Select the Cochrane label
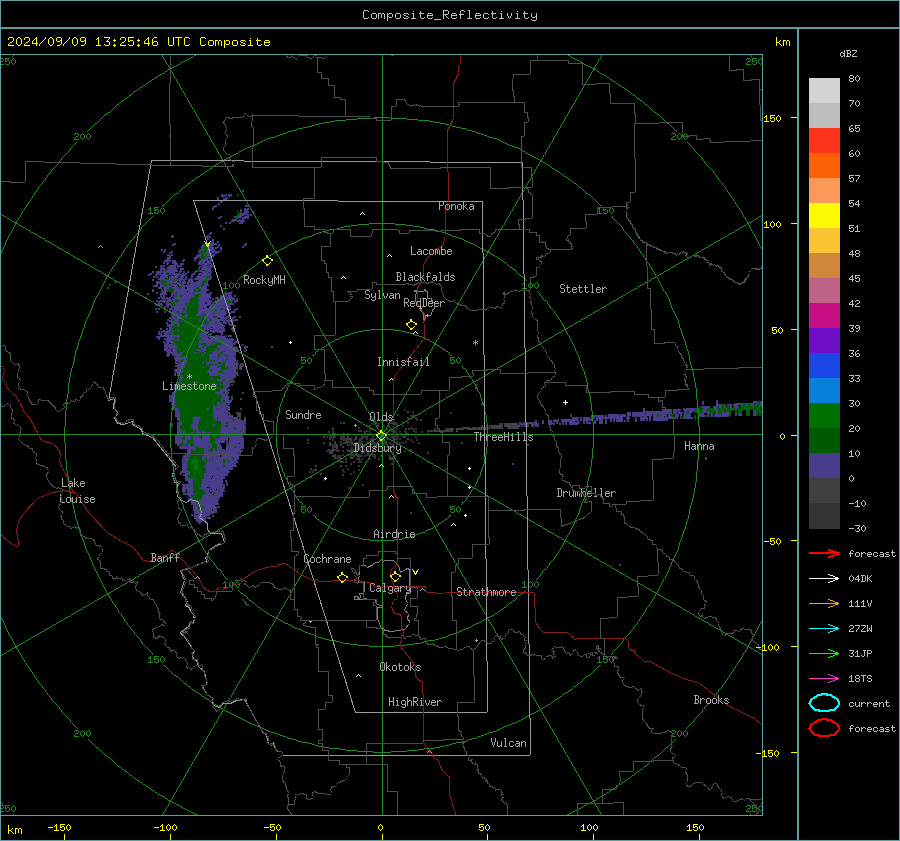The image size is (900, 841). tap(327, 559)
